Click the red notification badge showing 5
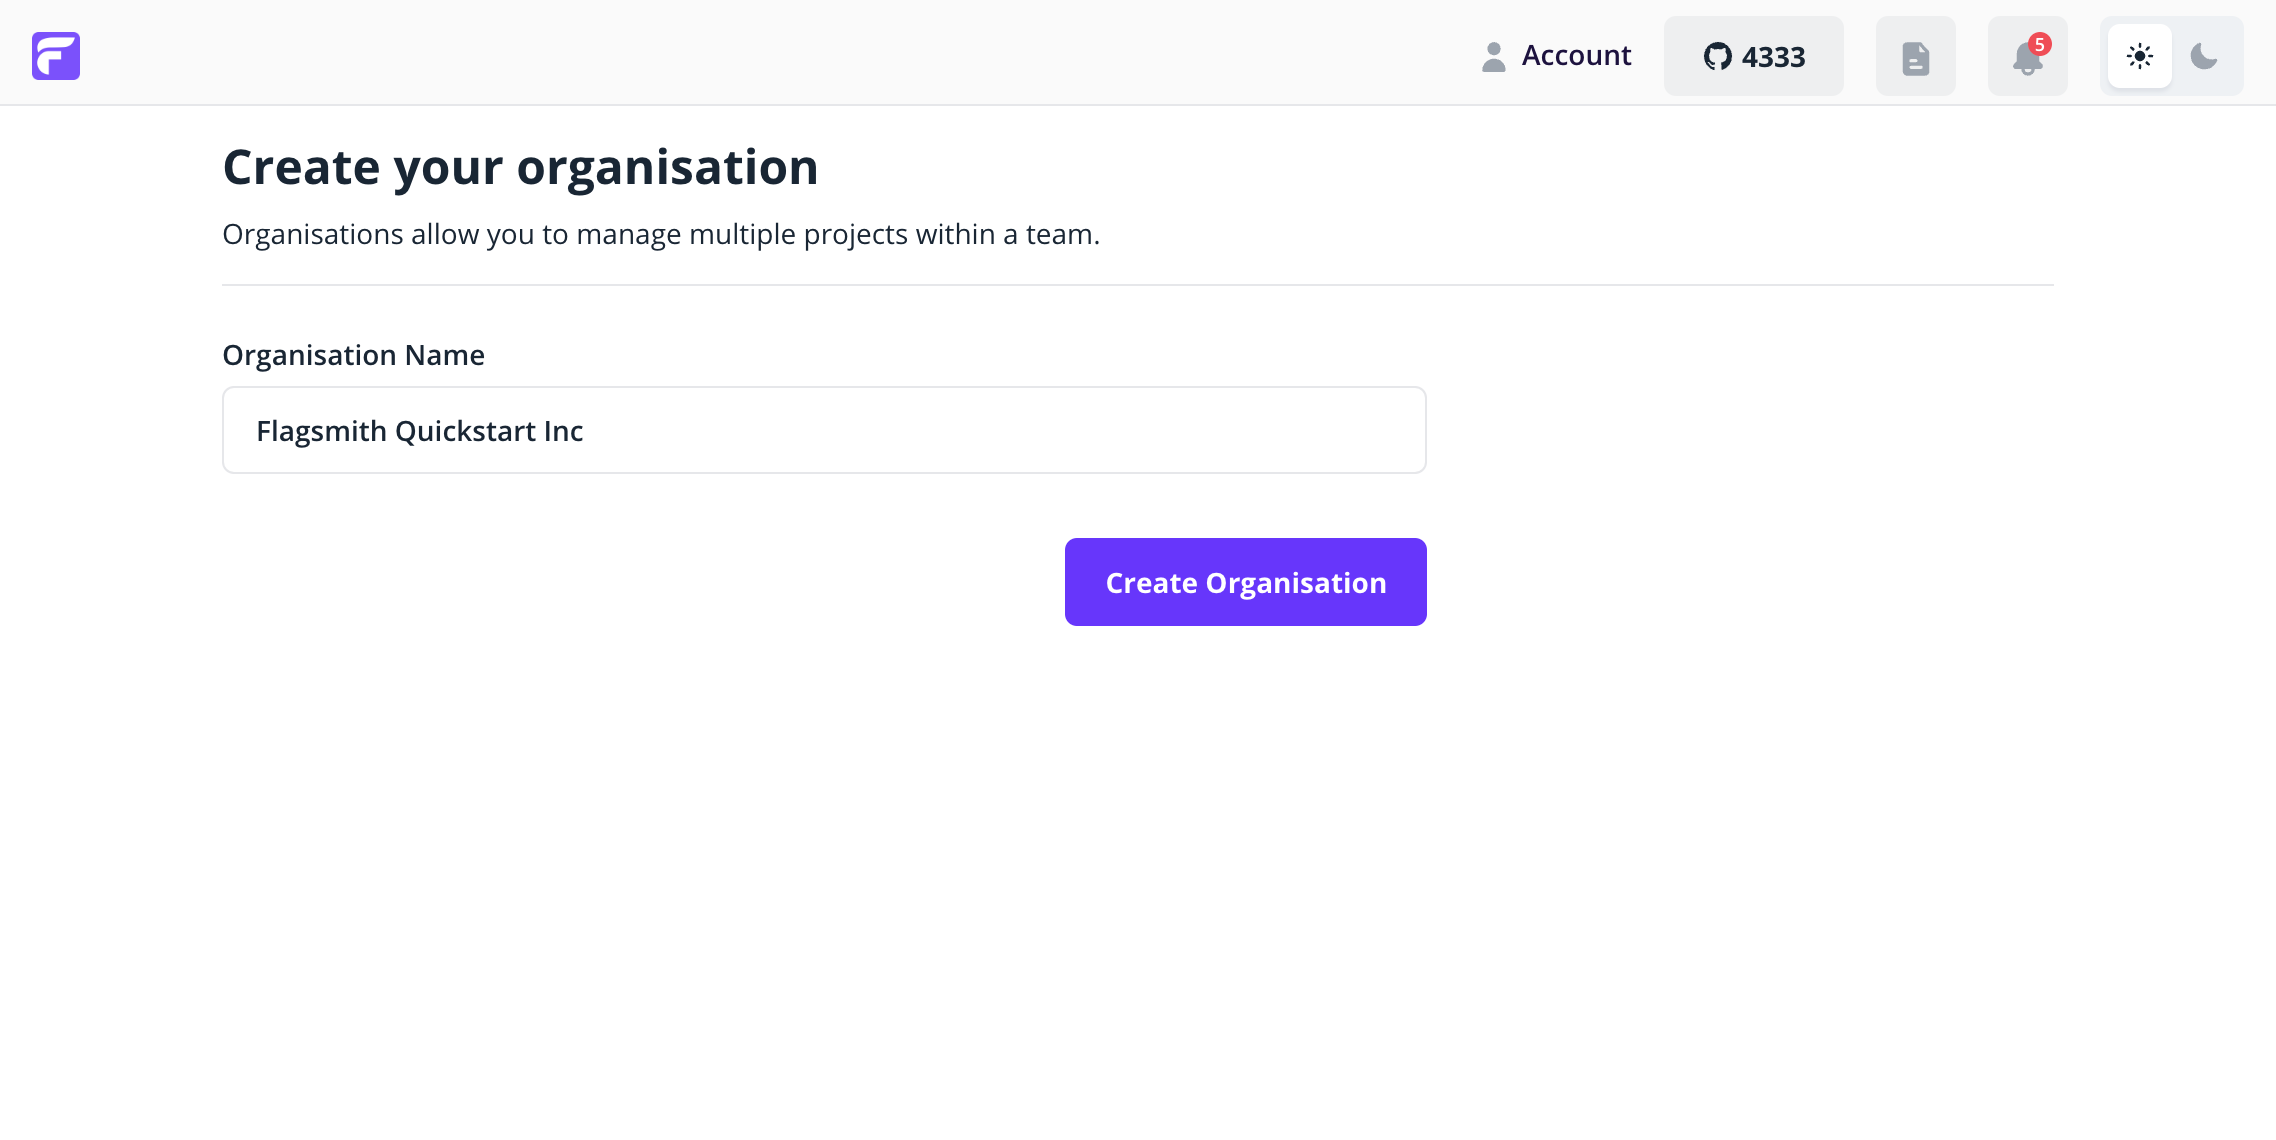 [2042, 43]
